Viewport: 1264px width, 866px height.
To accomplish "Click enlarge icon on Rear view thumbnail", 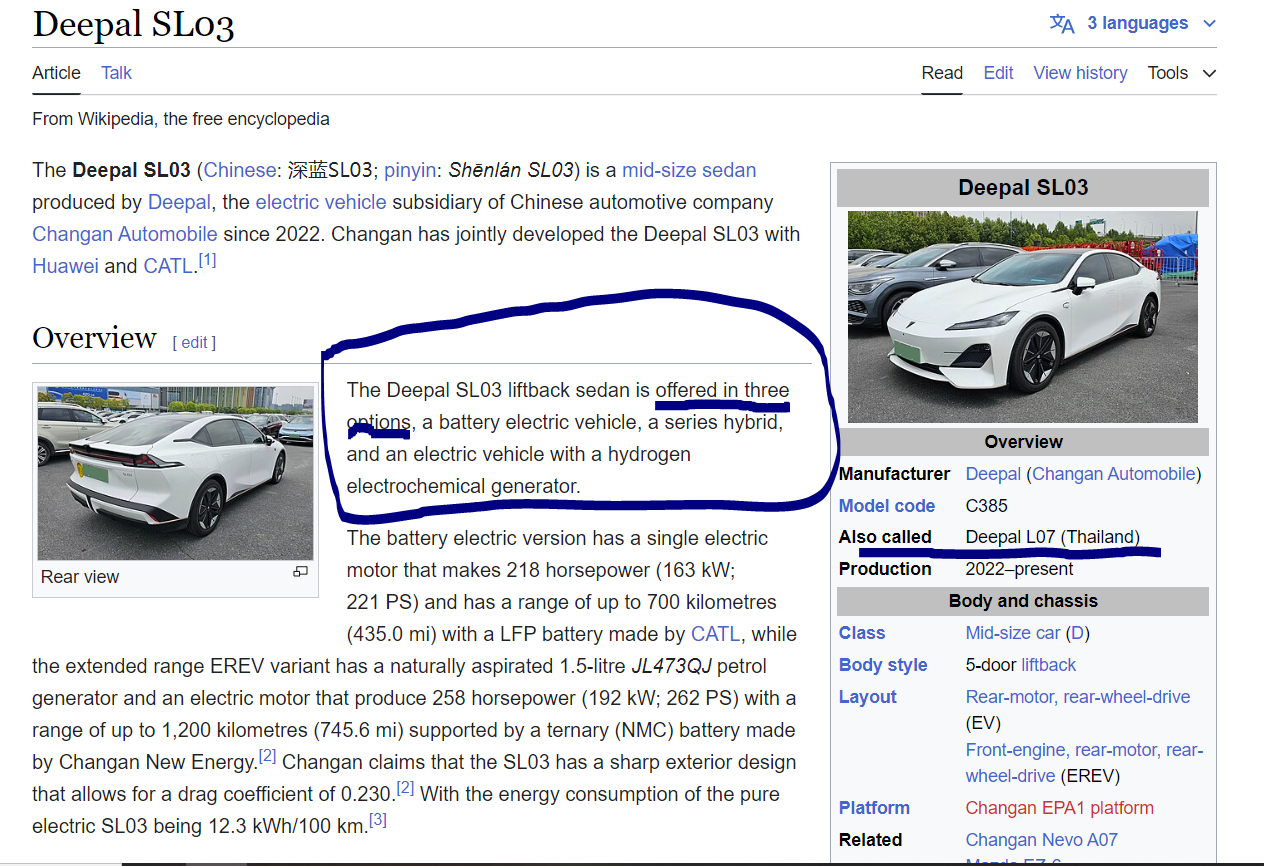I will (x=300, y=572).
